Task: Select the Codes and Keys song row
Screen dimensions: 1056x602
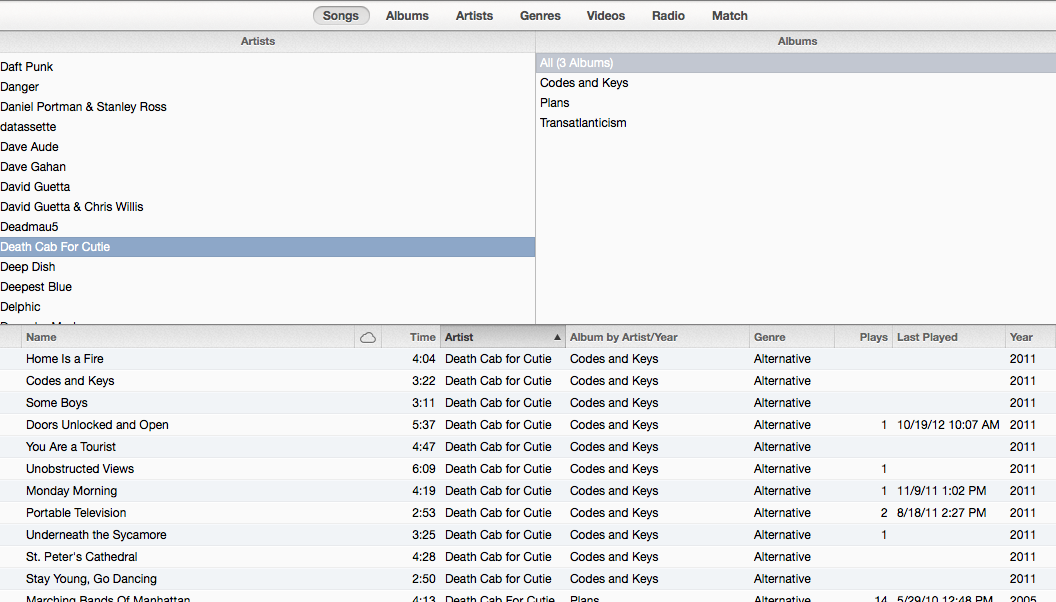Action: point(528,381)
